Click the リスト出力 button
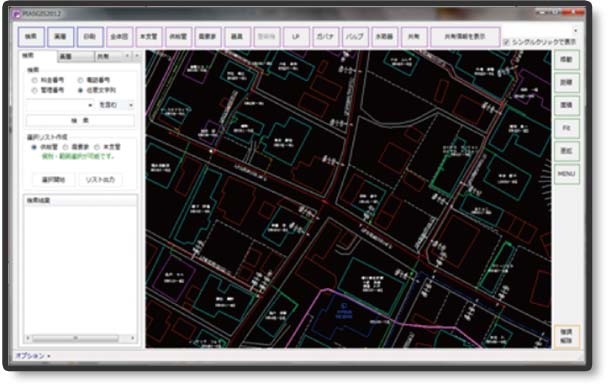This screenshot has width=608, height=387. (100, 180)
